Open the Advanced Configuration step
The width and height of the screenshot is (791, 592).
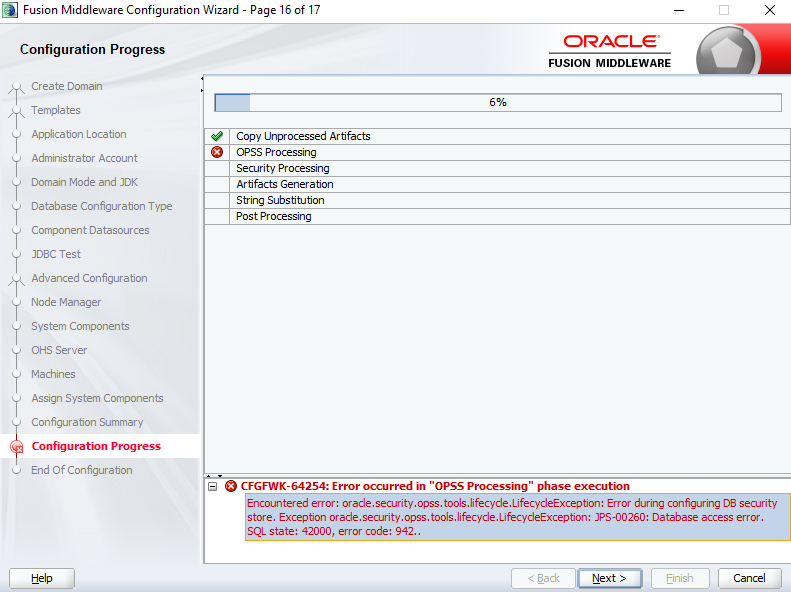[x=89, y=278]
